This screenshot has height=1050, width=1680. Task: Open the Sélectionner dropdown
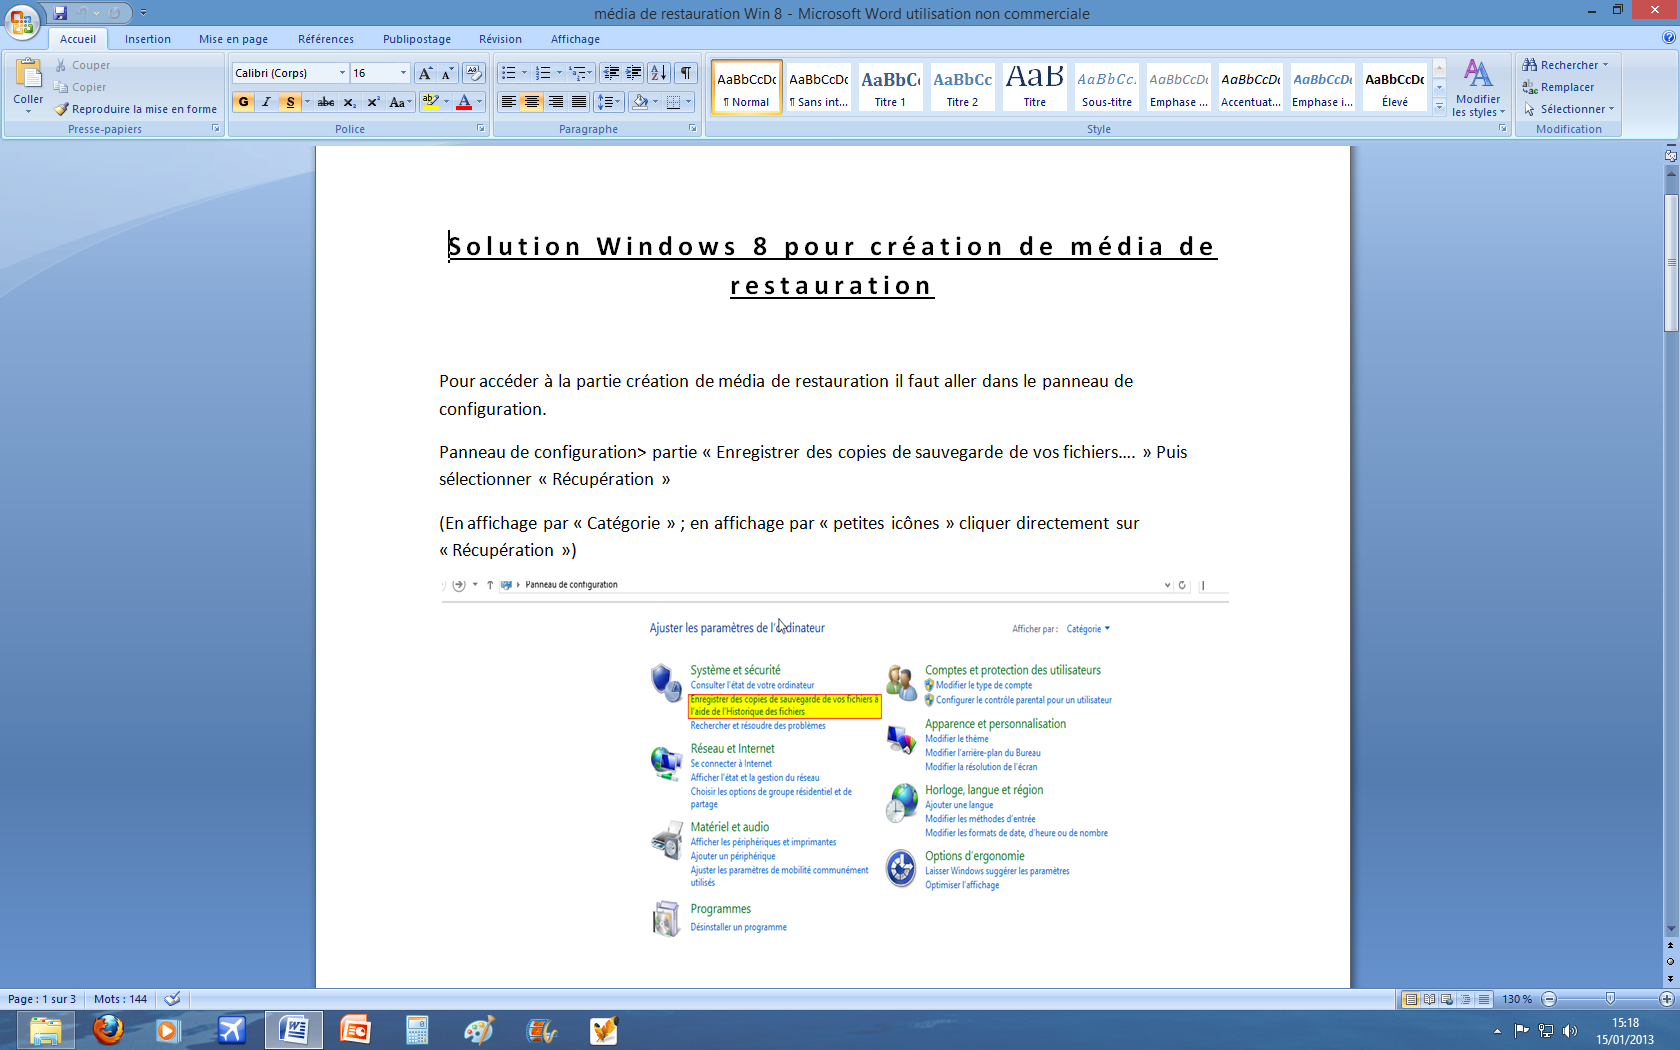click(1569, 109)
